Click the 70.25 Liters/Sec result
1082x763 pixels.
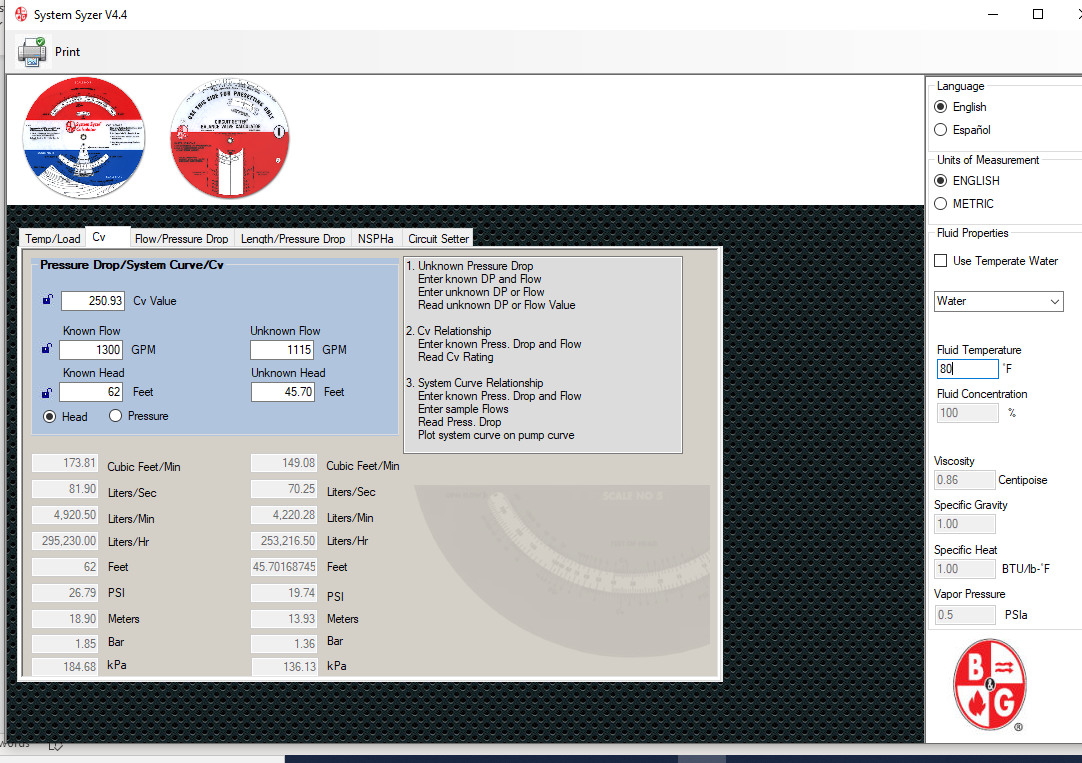pos(284,489)
